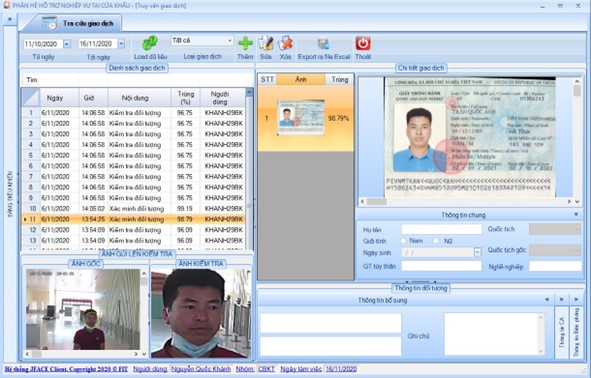Click the Sửa edit icon

coord(266,43)
